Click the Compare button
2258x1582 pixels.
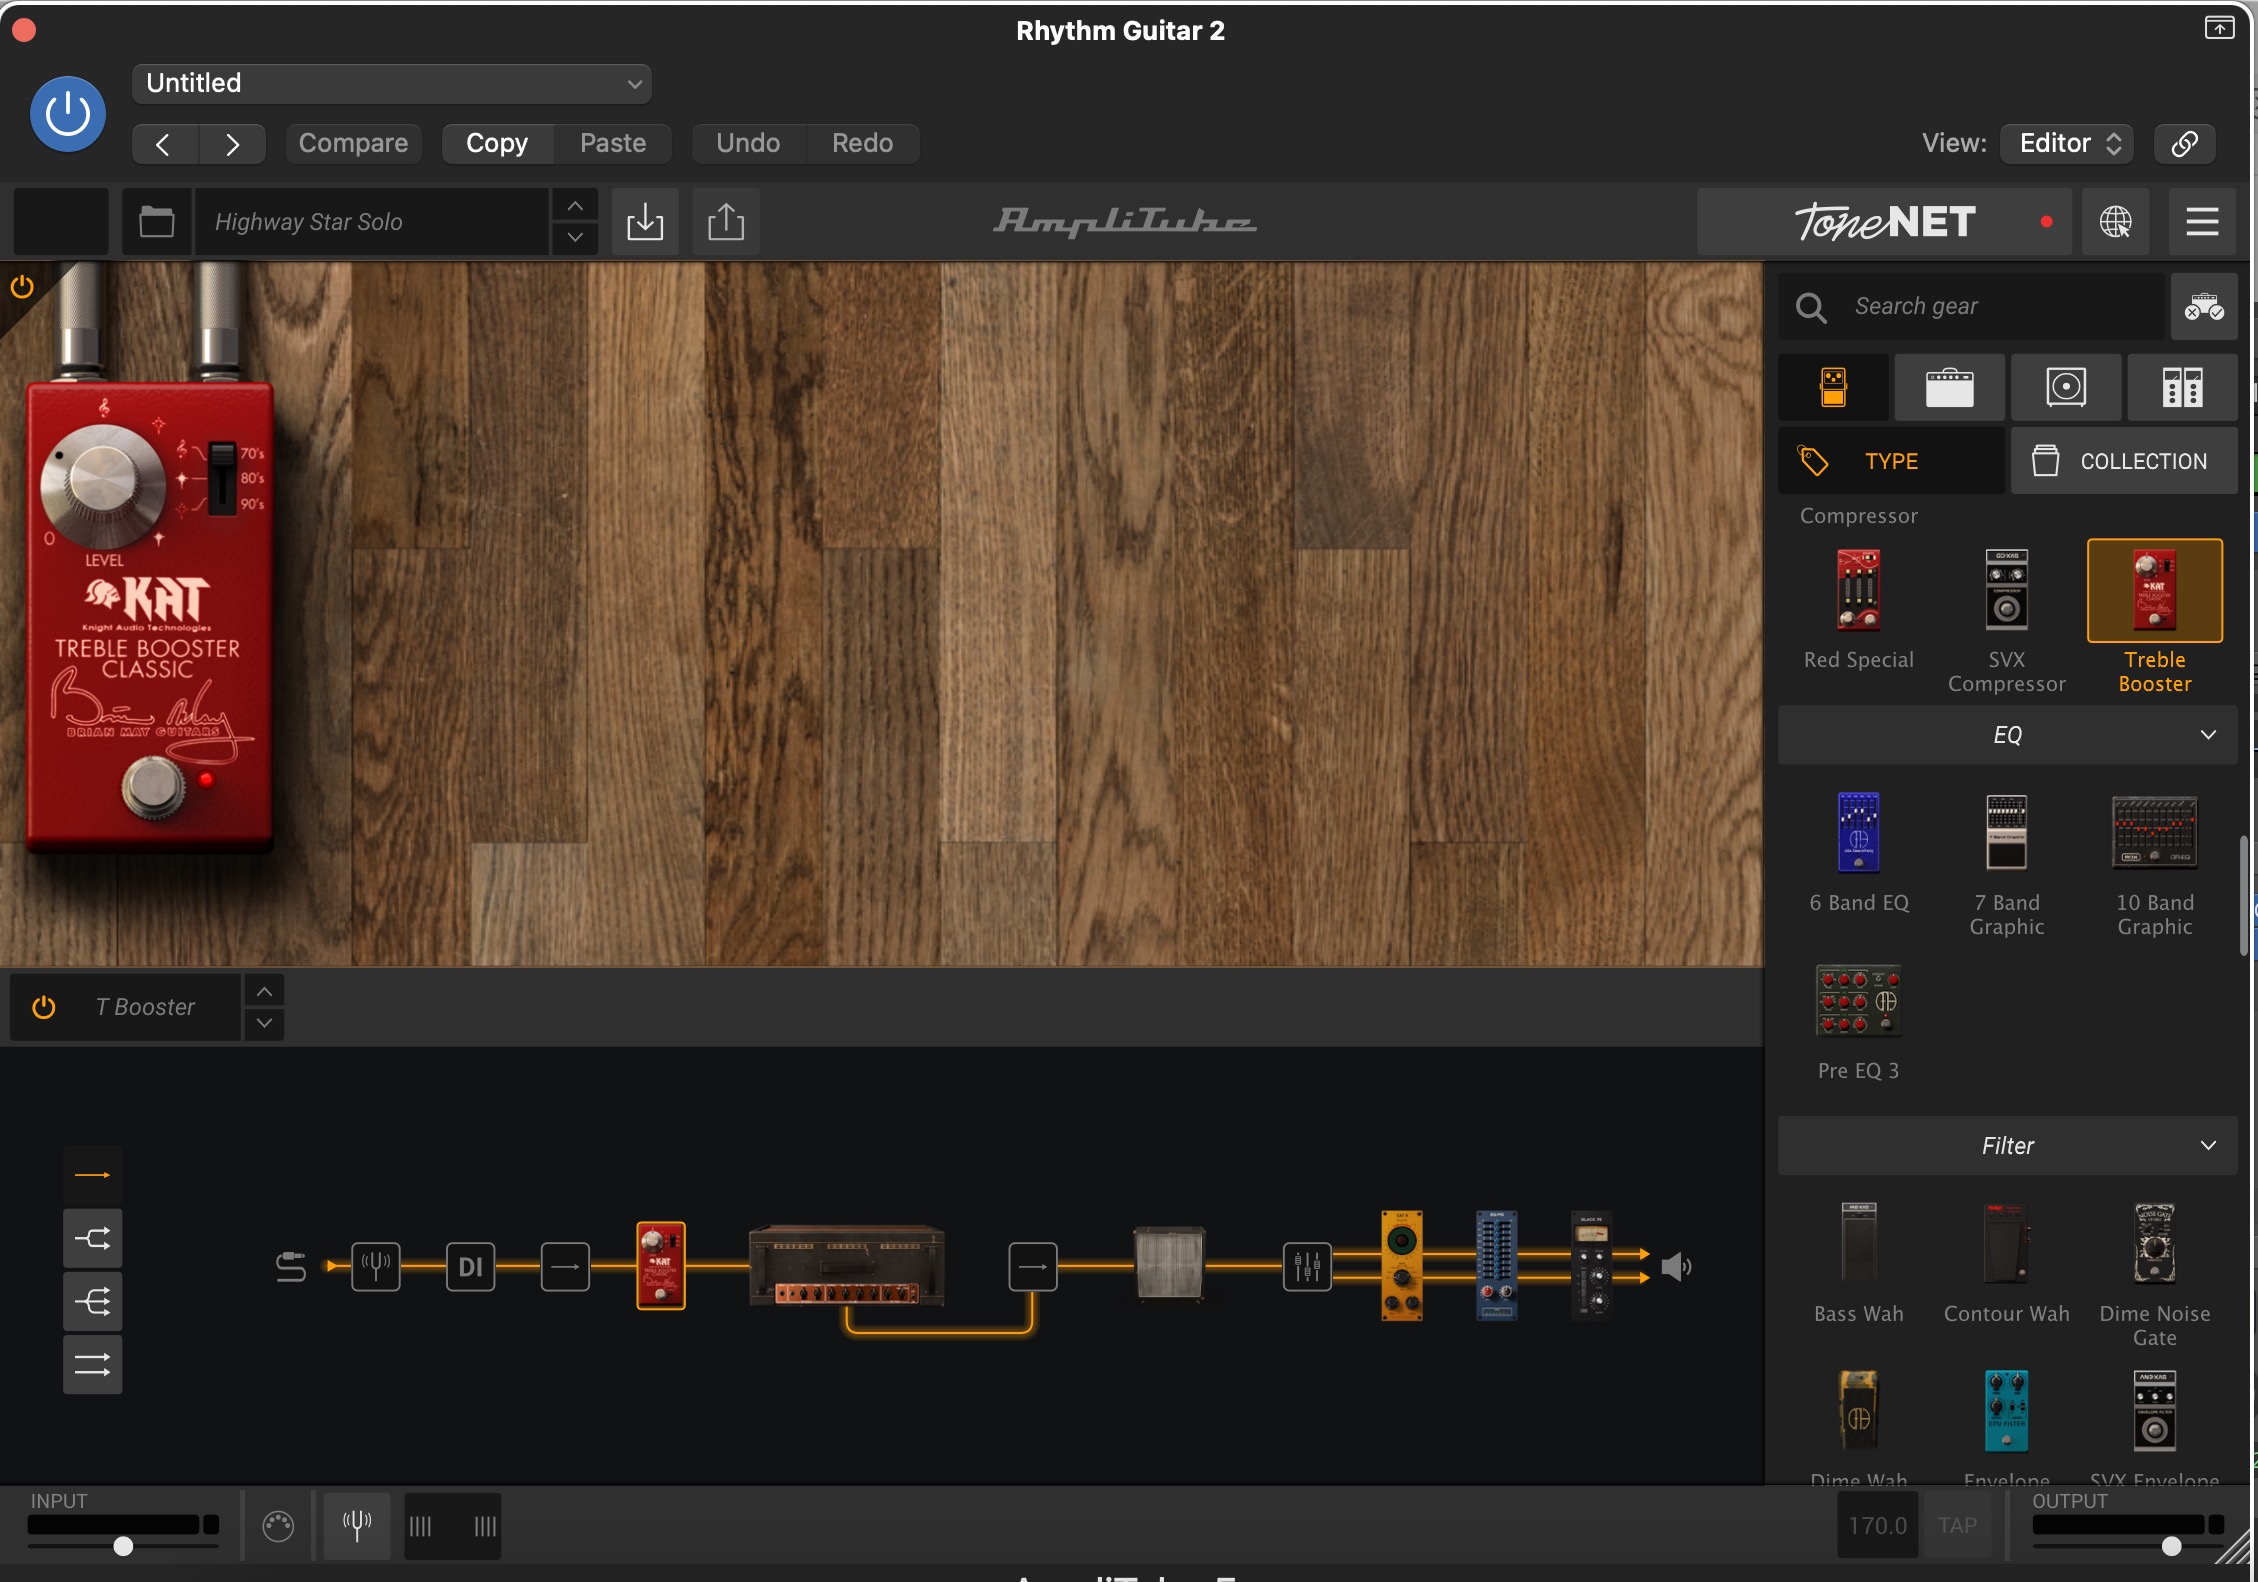[353, 144]
